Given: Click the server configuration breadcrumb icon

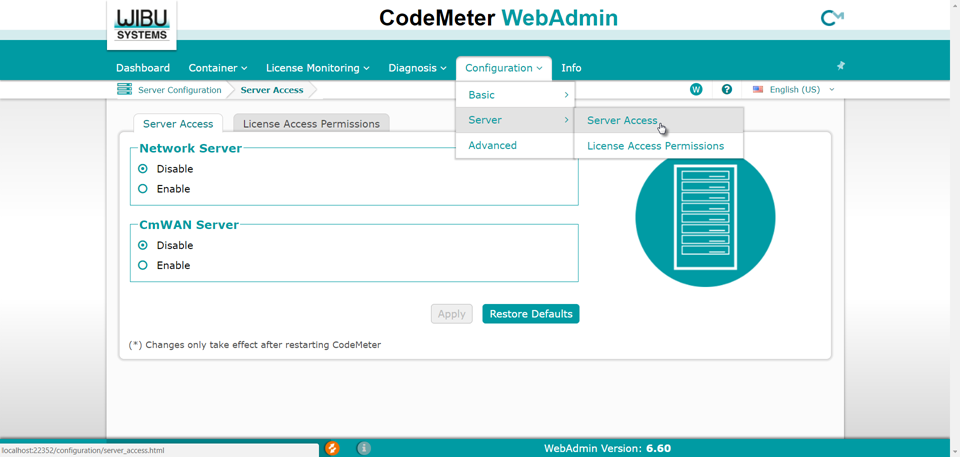Looking at the screenshot, I should [x=124, y=90].
